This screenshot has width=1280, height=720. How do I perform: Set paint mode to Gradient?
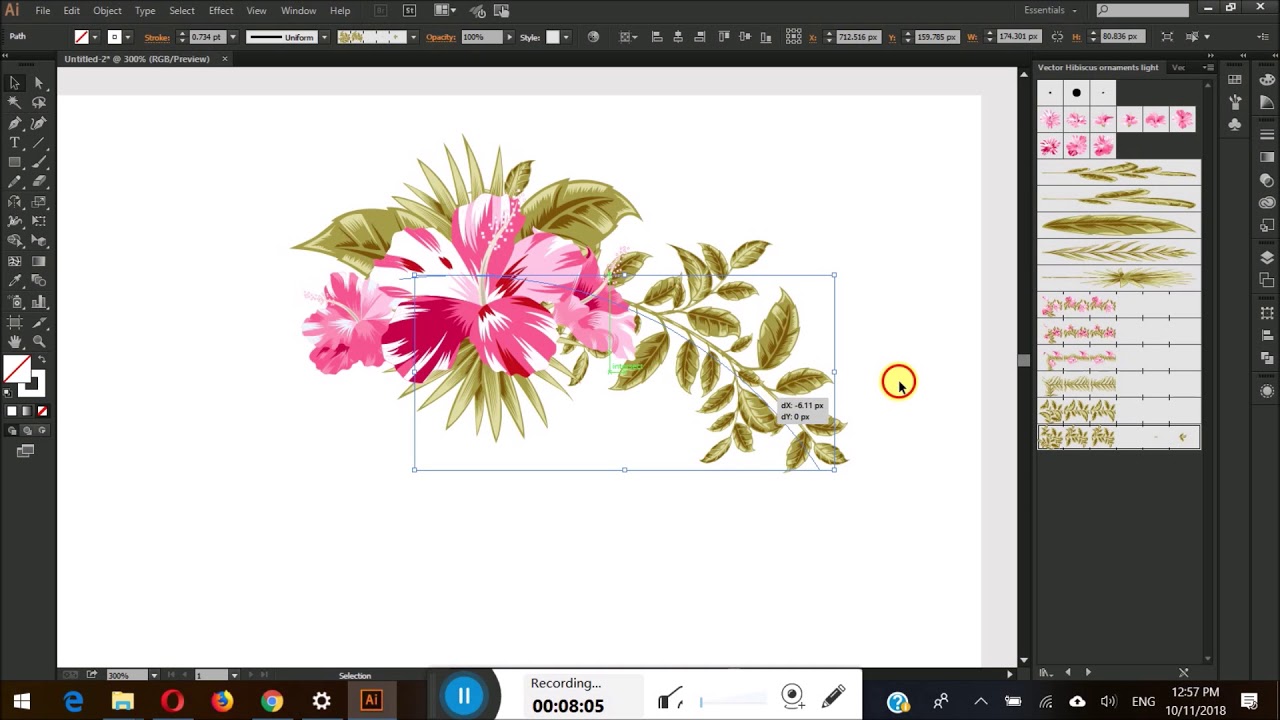27,411
